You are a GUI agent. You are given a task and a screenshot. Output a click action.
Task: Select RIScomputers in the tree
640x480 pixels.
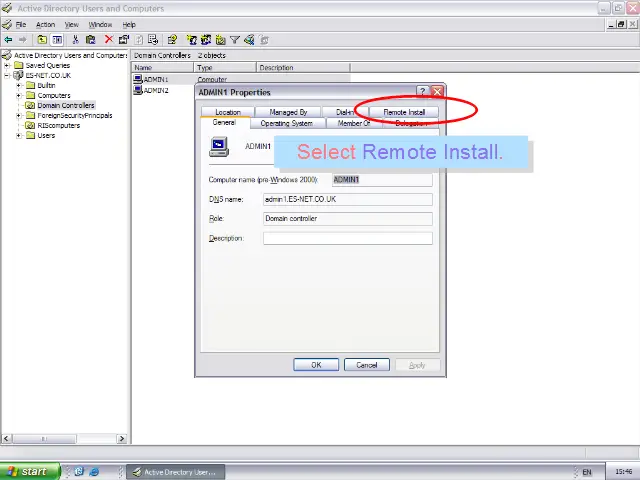pyautogui.click(x=58, y=125)
